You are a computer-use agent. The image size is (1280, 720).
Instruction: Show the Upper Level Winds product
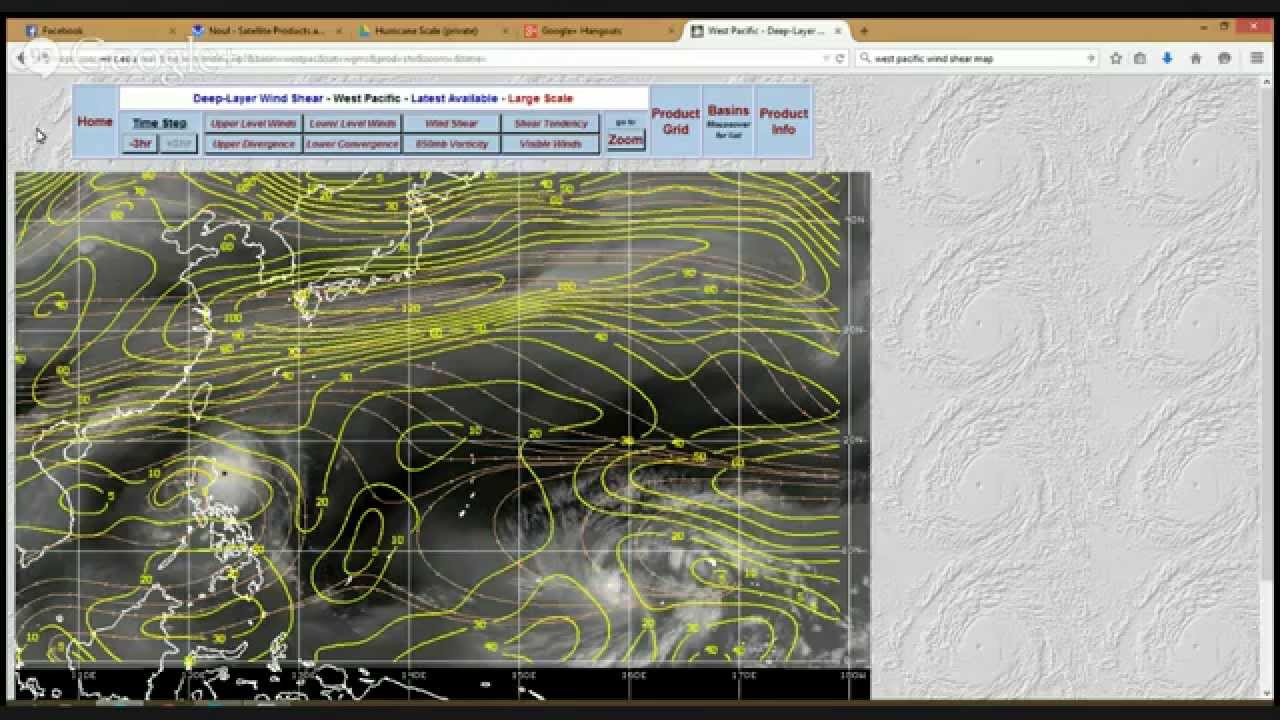click(x=254, y=124)
